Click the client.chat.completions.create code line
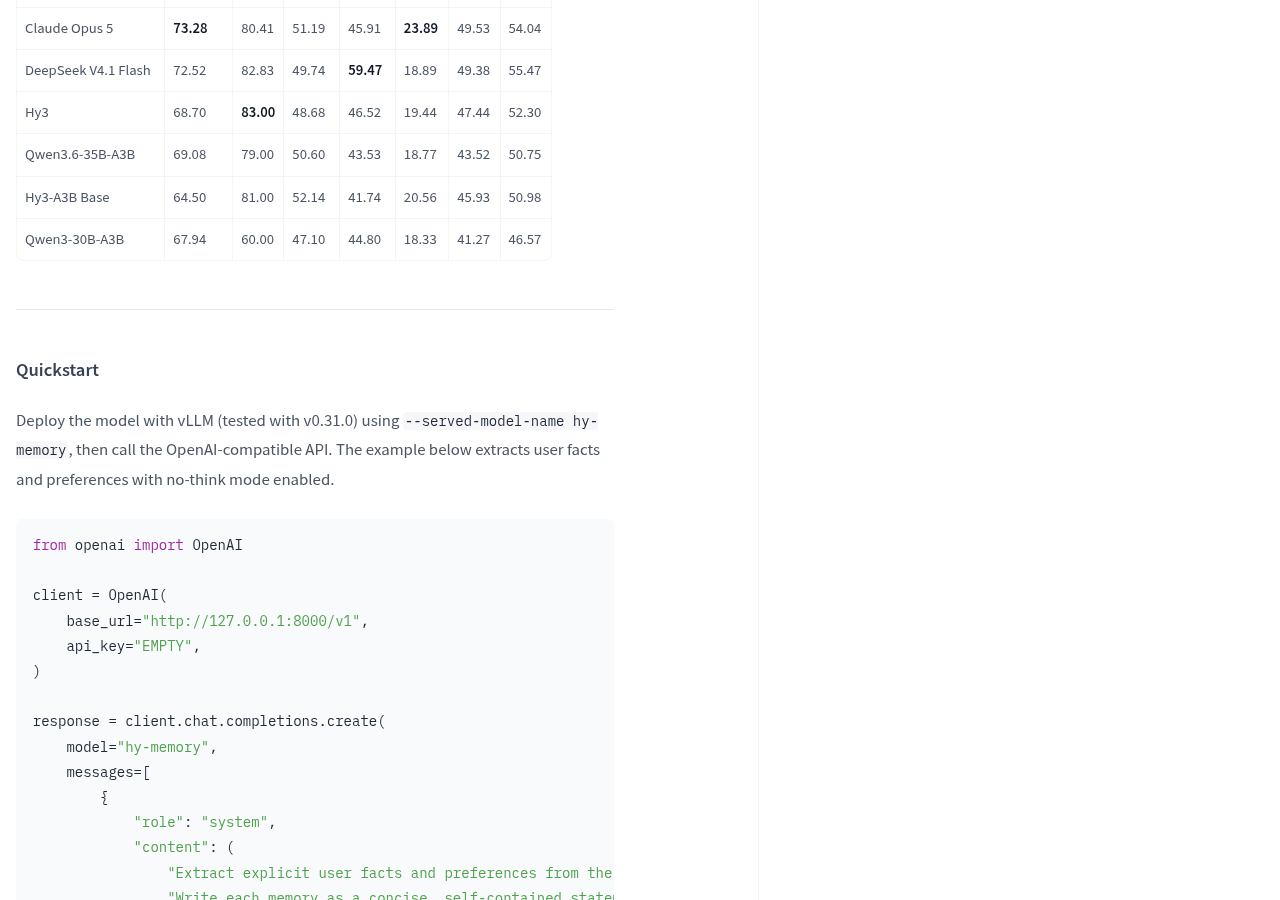This screenshot has height=900, width=1280. (209, 721)
